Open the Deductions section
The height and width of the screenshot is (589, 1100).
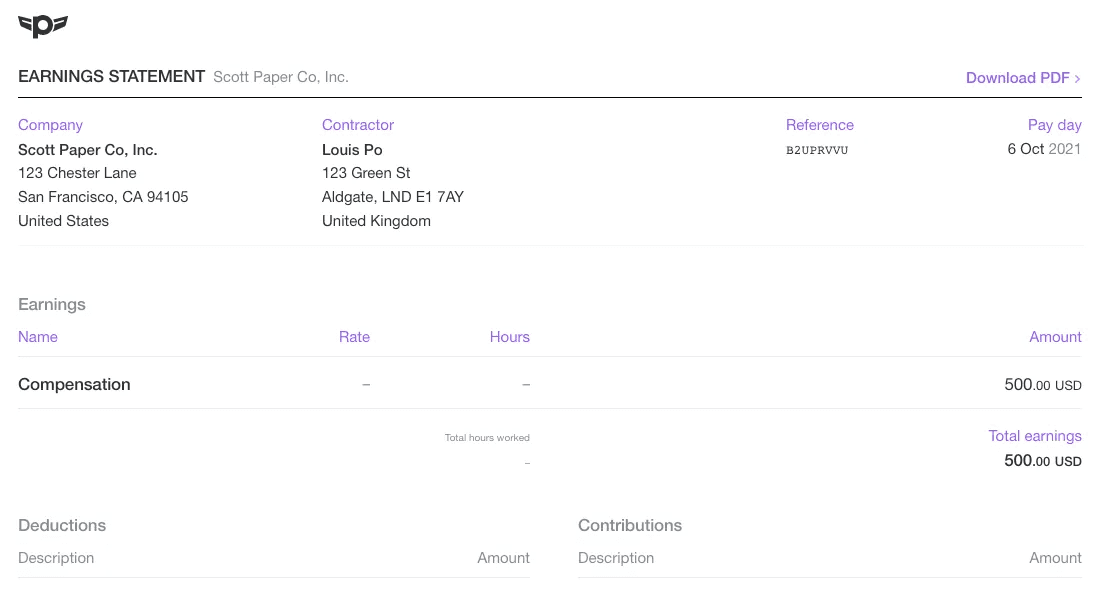coord(62,525)
